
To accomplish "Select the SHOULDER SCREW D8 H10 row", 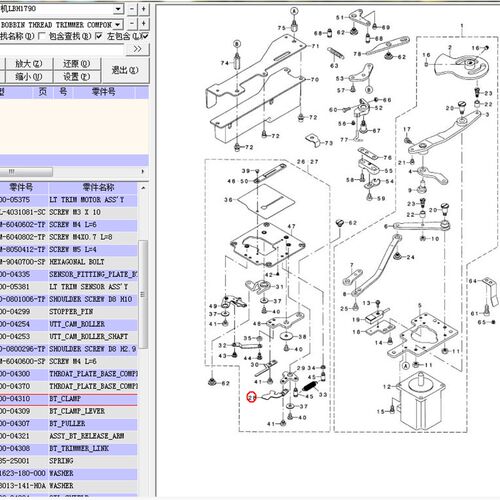I will 68,299.
